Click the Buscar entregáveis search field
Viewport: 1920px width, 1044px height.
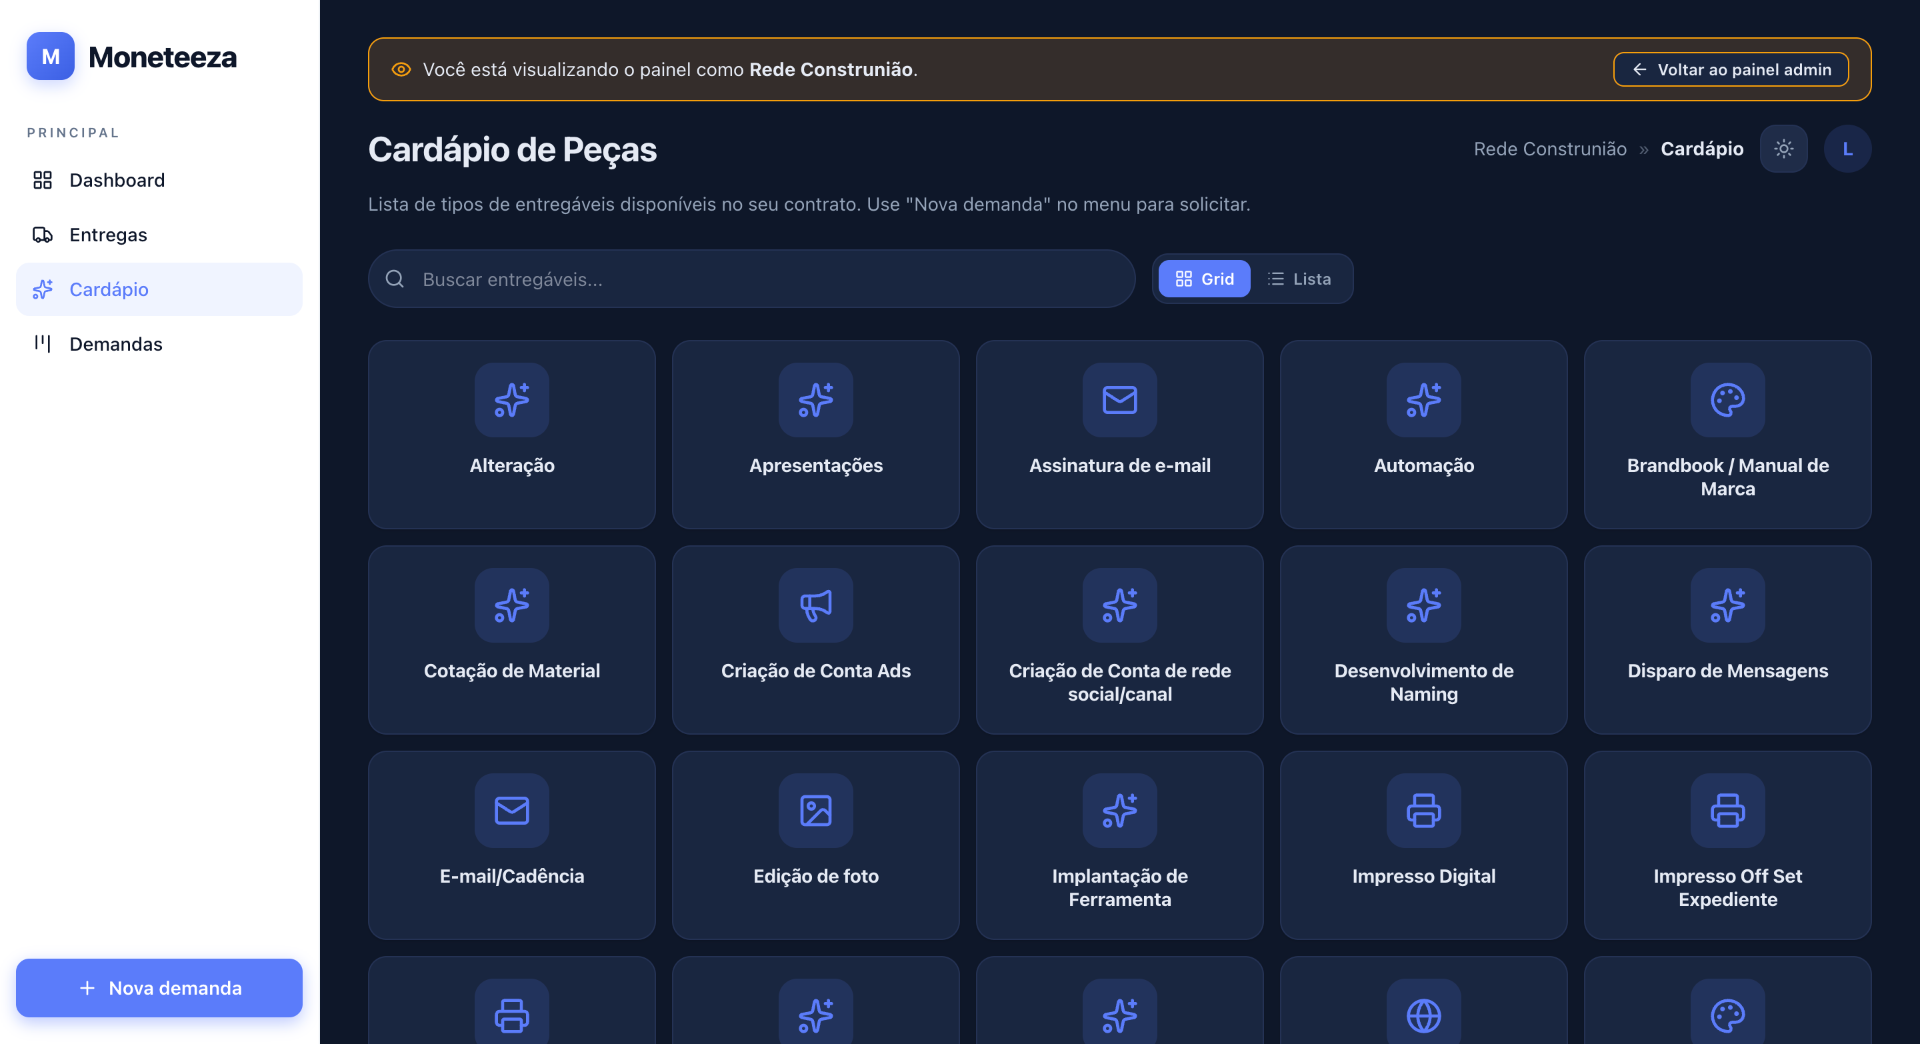tap(752, 279)
